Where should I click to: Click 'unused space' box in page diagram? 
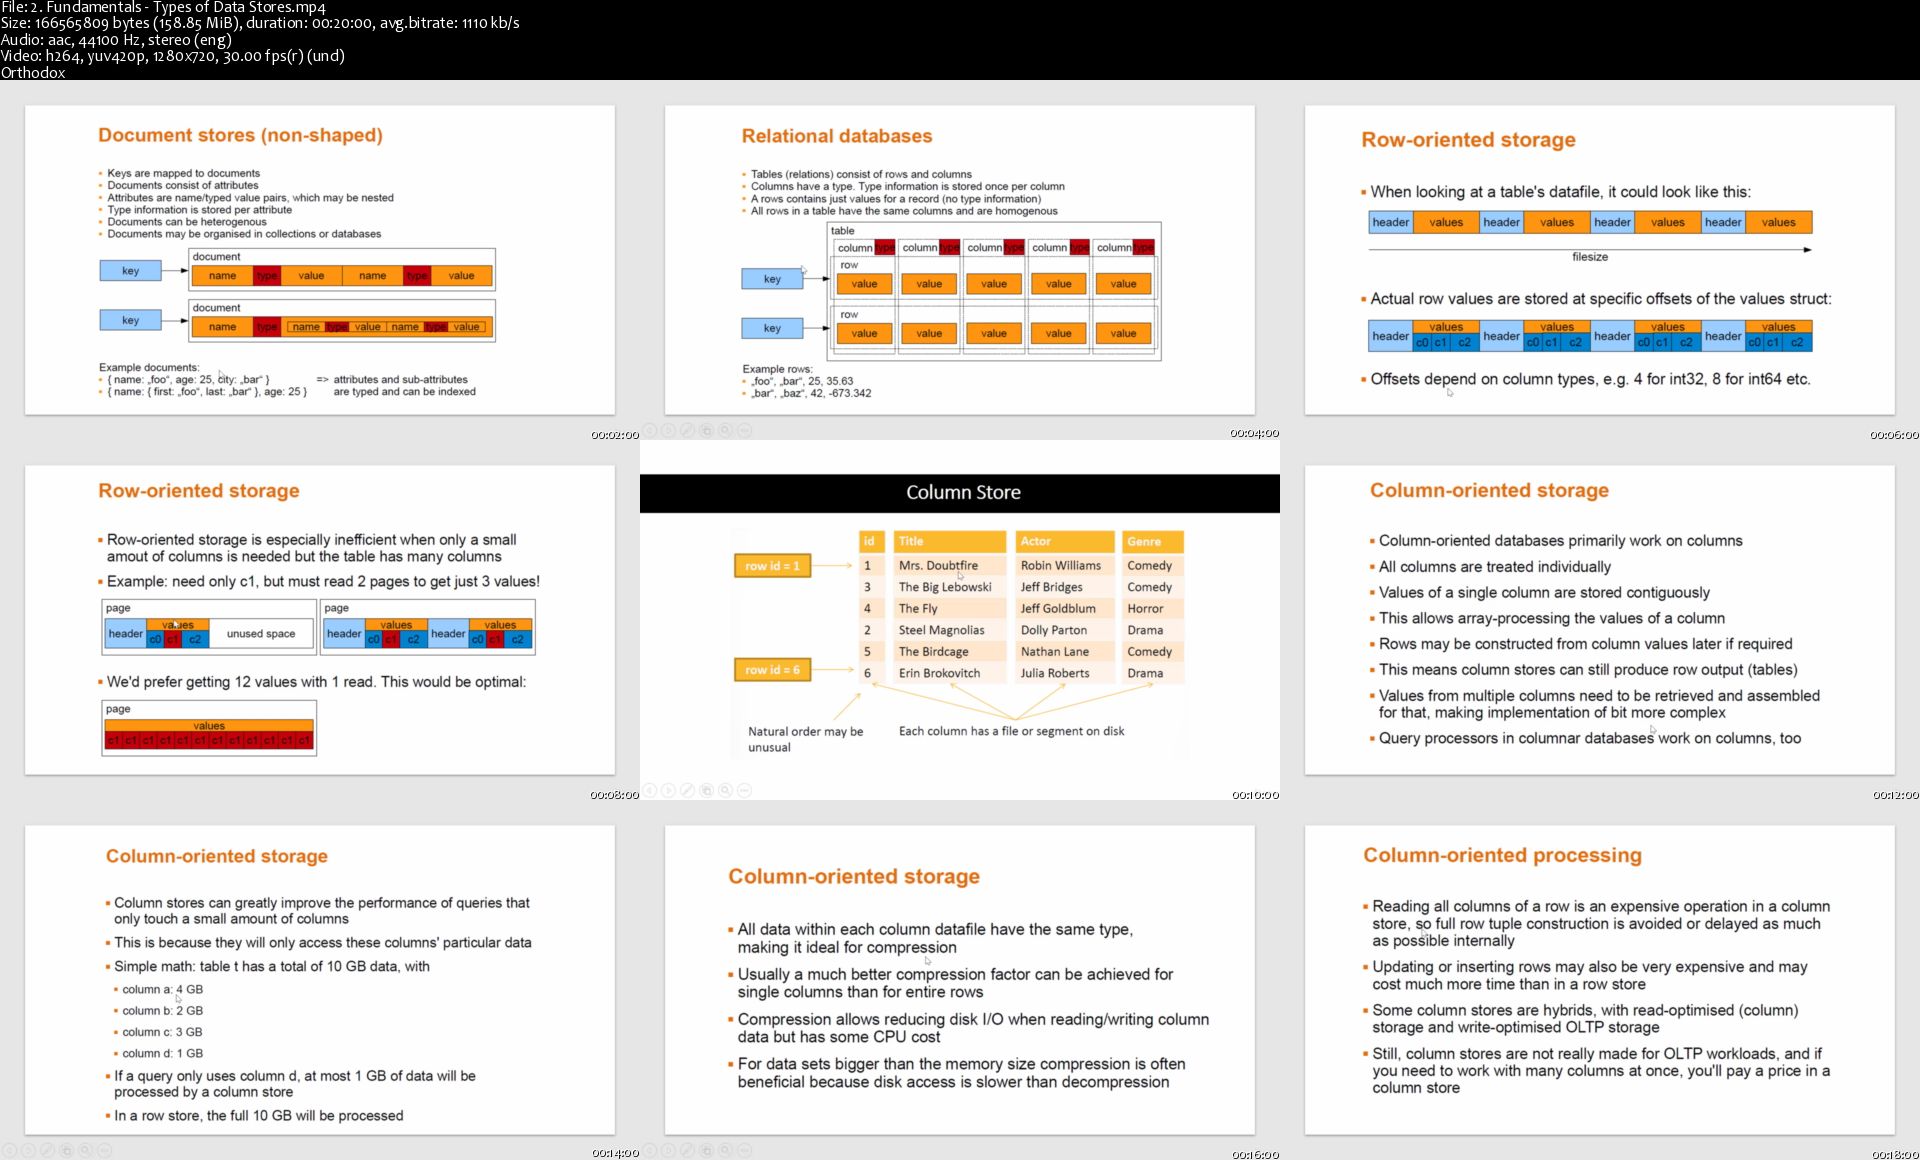click(261, 634)
